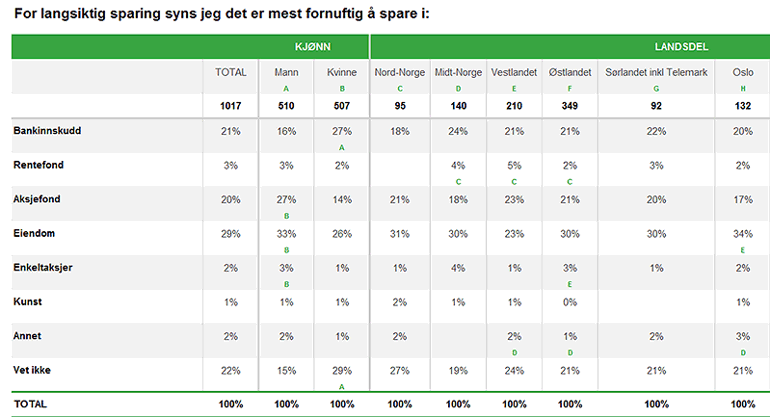This screenshot has height=417, width=770.
Task: Click the Midt-Norge column header
Action: point(456,73)
